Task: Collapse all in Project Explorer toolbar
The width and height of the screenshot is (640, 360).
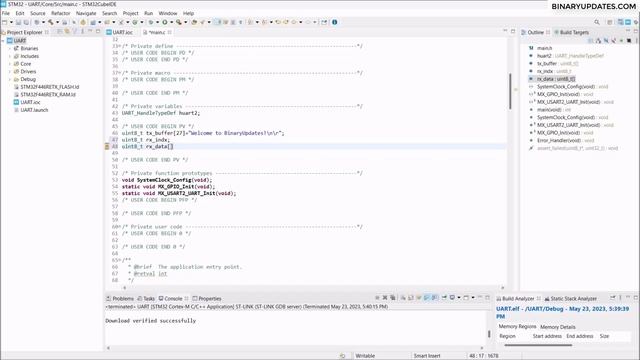Action: [59, 31]
